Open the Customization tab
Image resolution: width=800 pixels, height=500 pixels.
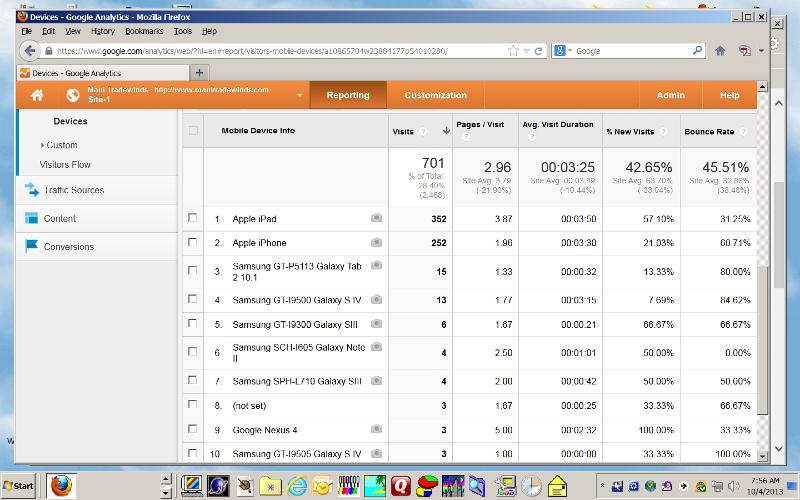[x=435, y=95]
